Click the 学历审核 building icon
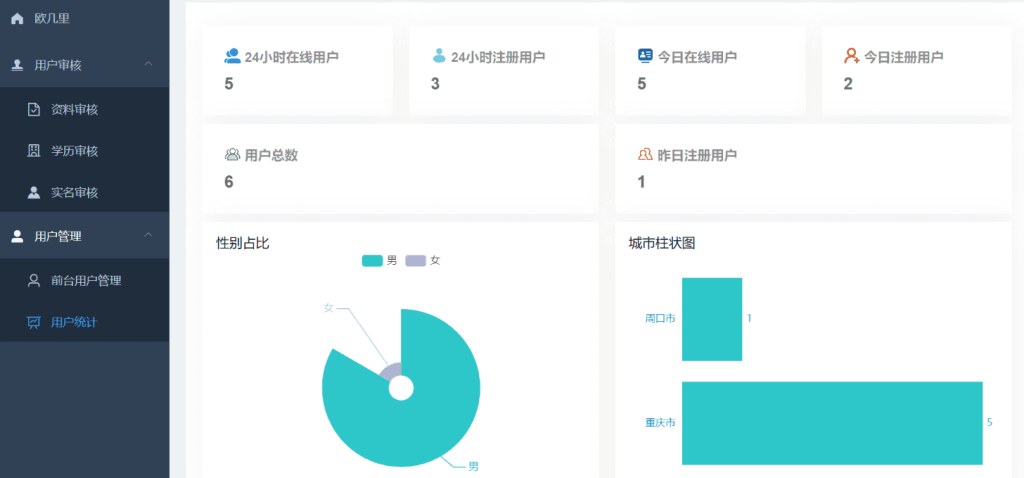Image resolution: width=1024 pixels, height=478 pixels. pyautogui.click(x=34, y=151)
